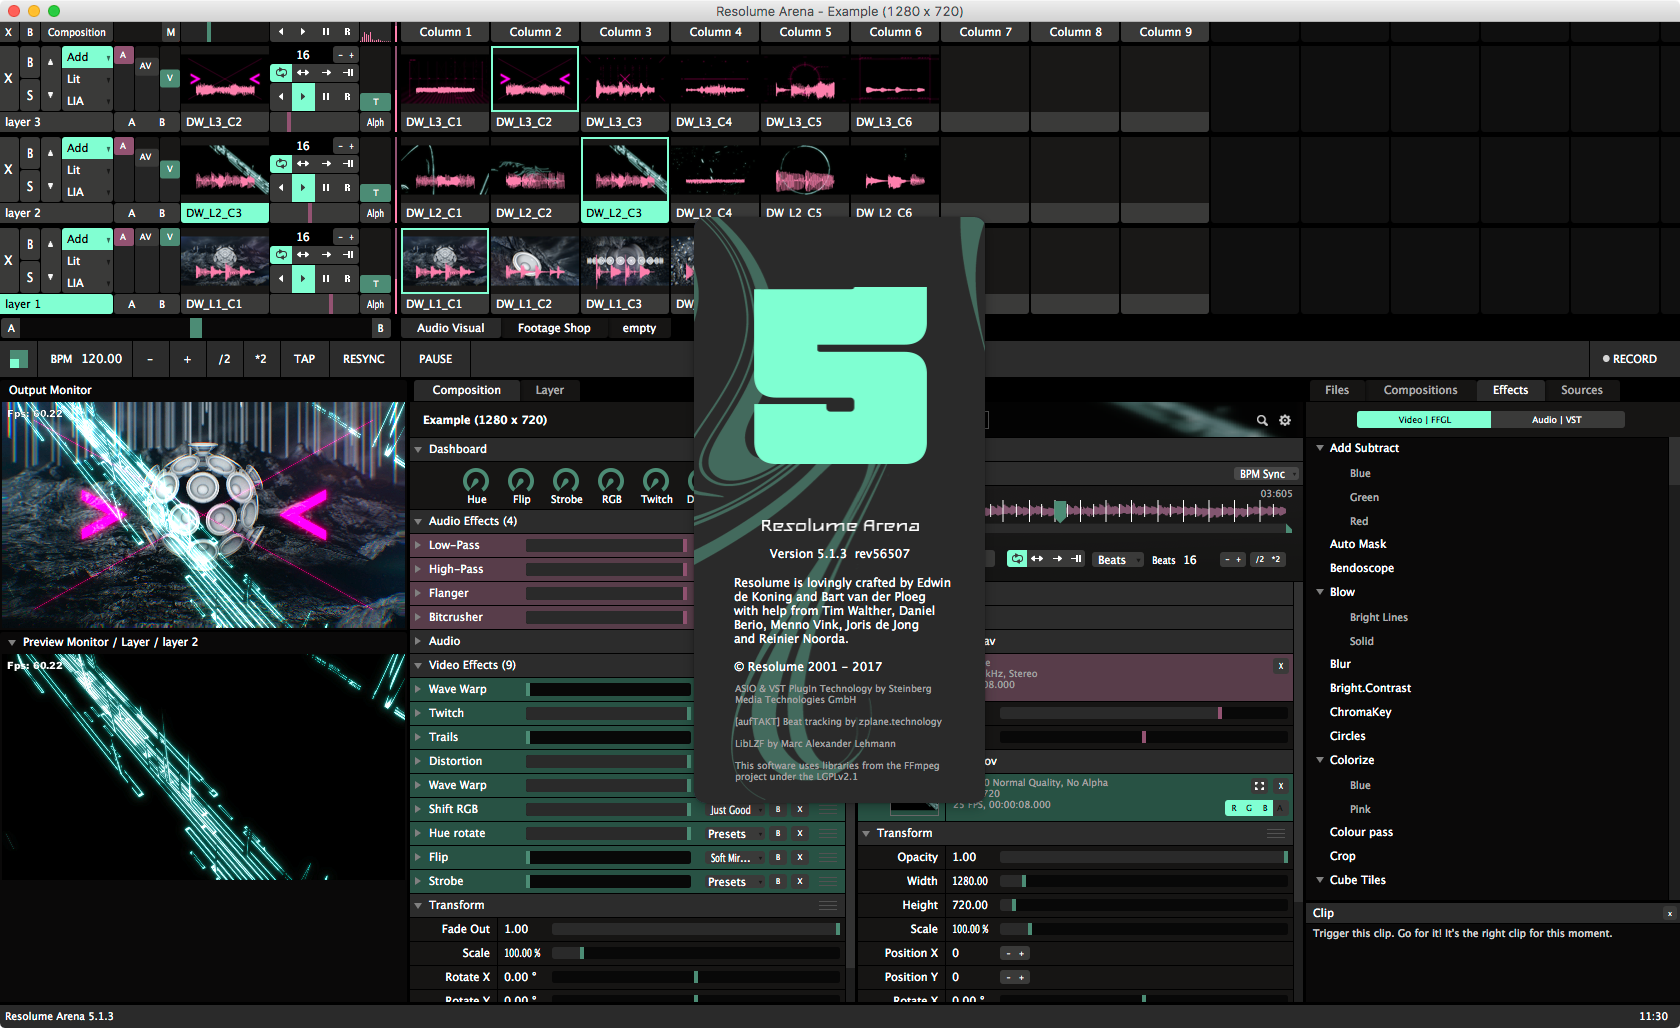1680x1028 pixels.
Task: Switch to the Compositions tab
Action: point(1420,390)
